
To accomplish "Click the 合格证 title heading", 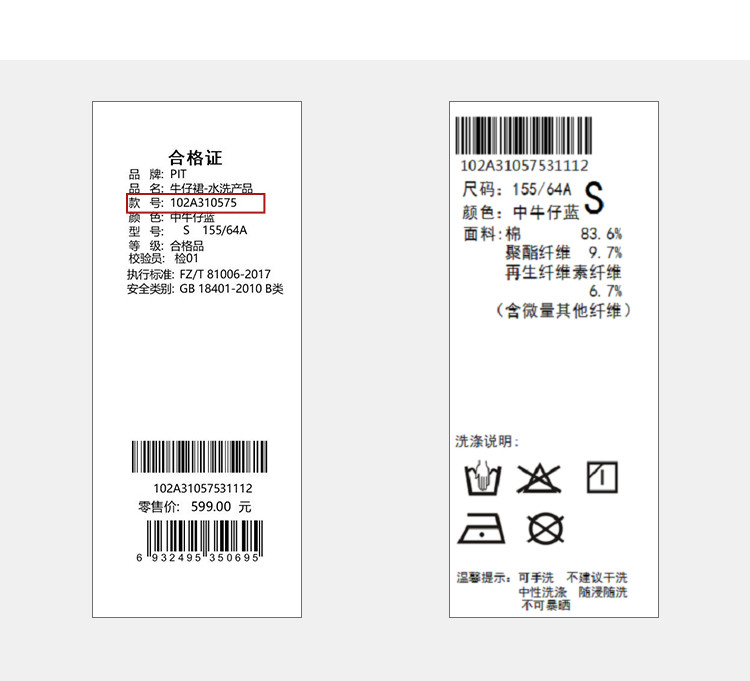I will [x=195, y=157].
